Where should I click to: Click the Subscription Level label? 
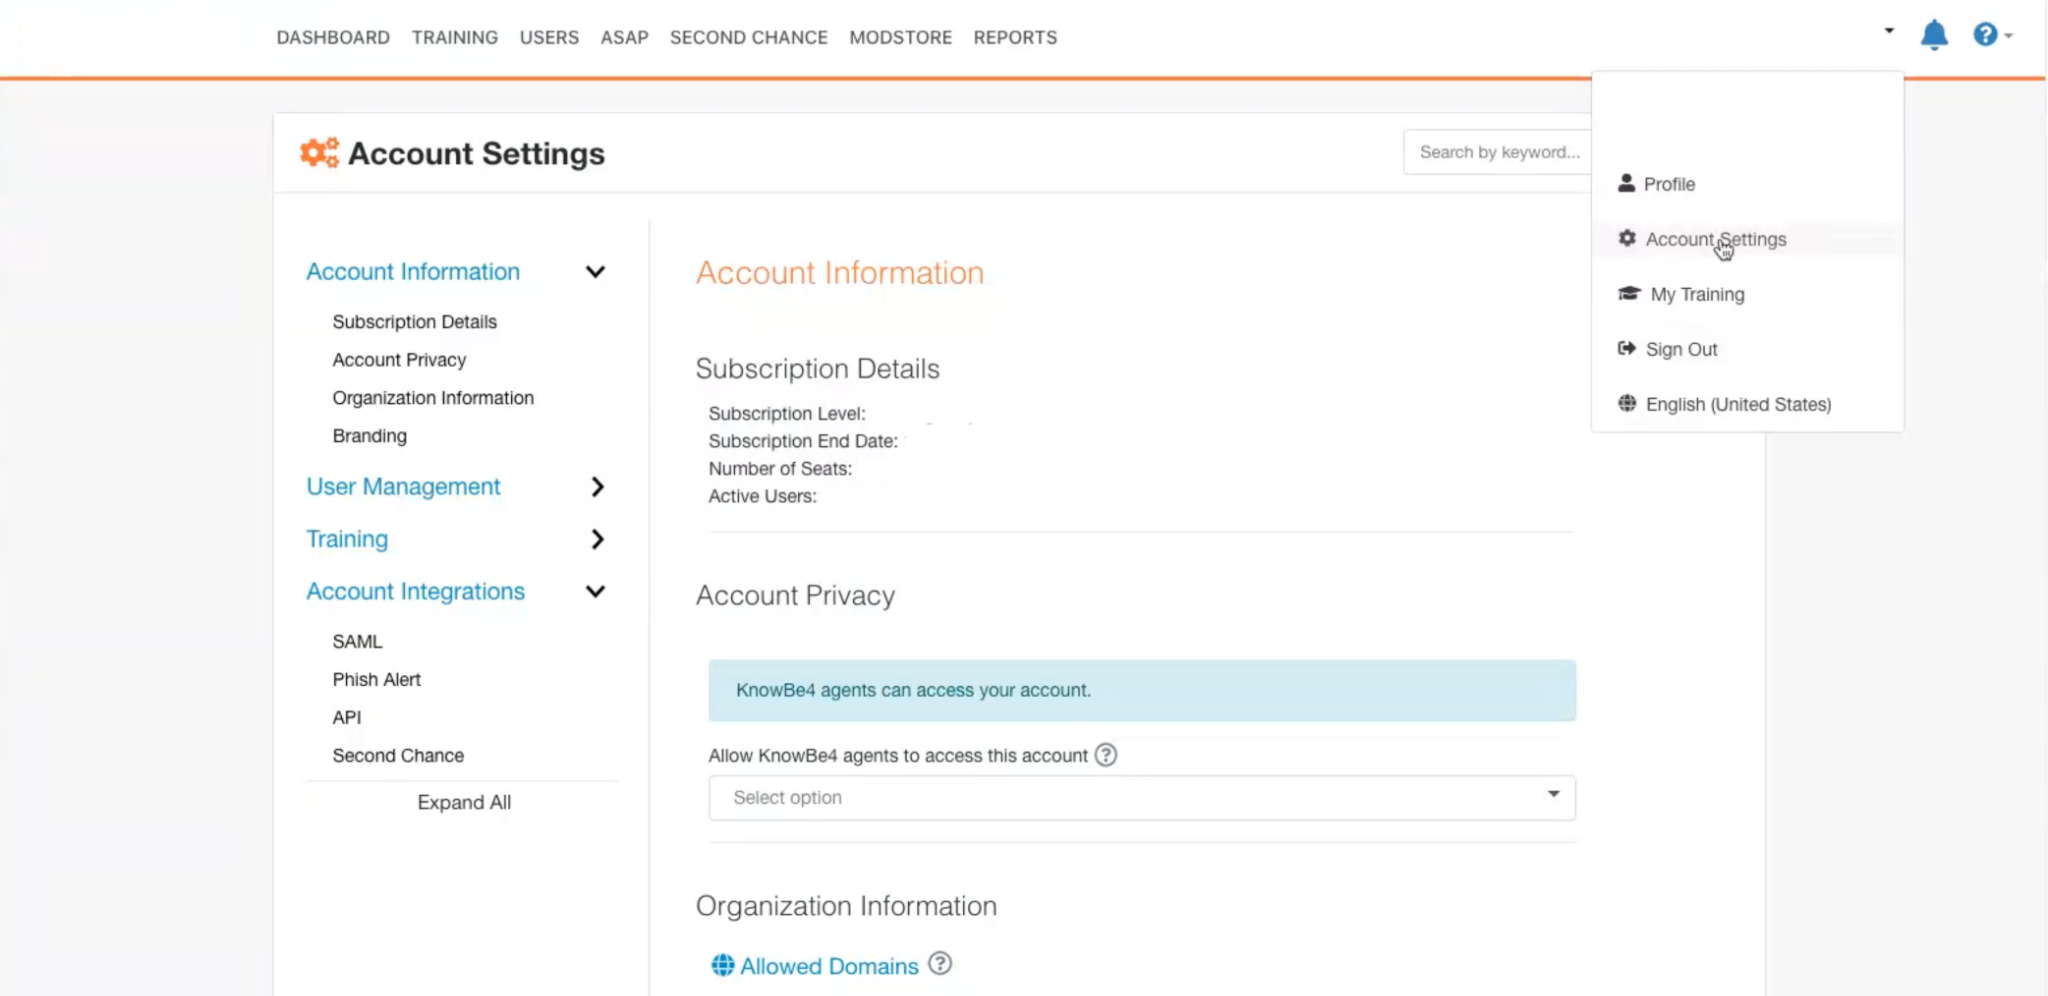pos(787,413)
